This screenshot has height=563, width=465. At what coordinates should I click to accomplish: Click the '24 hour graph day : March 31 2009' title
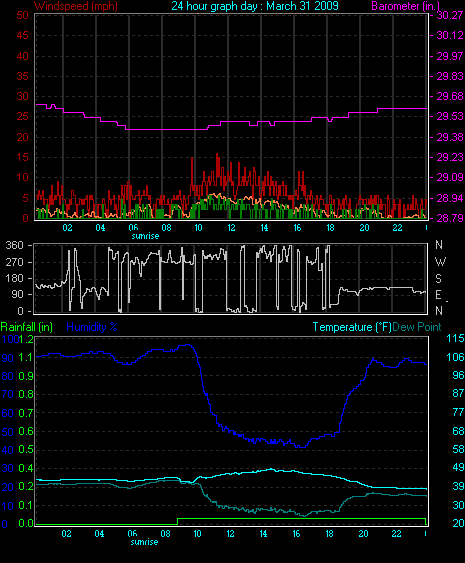(x=255, y=6)
